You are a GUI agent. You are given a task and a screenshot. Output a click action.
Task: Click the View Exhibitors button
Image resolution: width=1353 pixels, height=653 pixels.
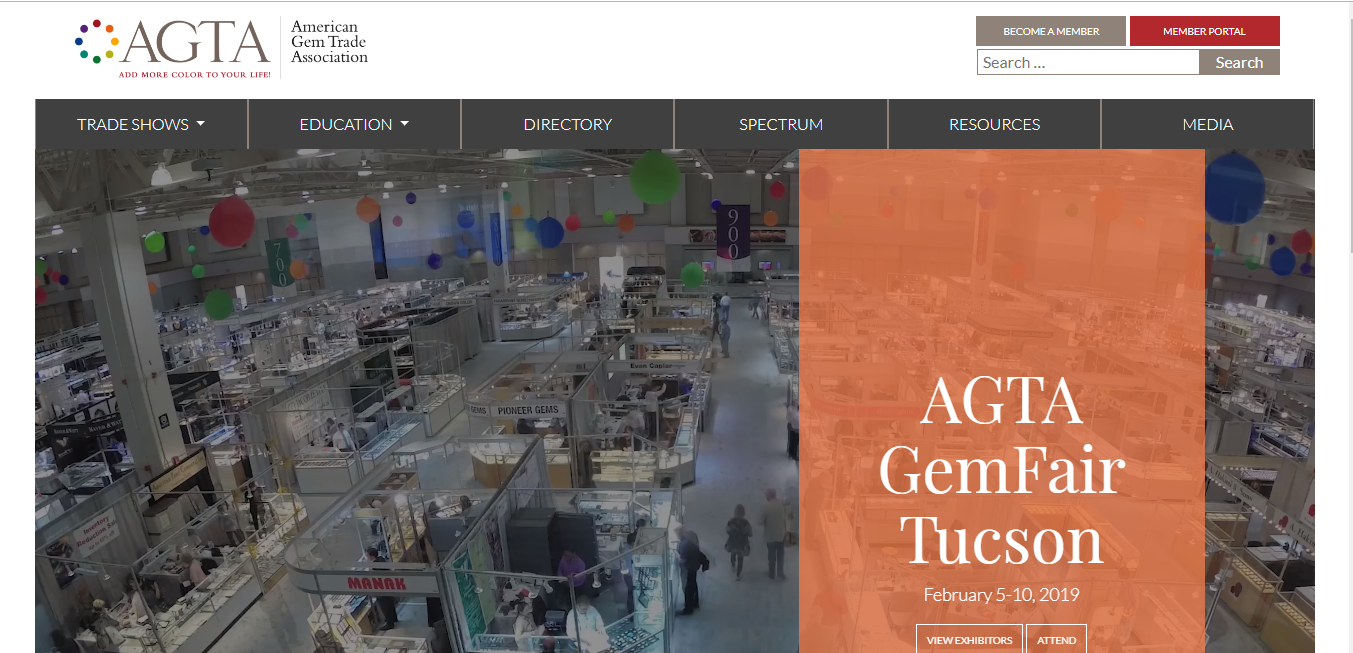coord(968,640)
